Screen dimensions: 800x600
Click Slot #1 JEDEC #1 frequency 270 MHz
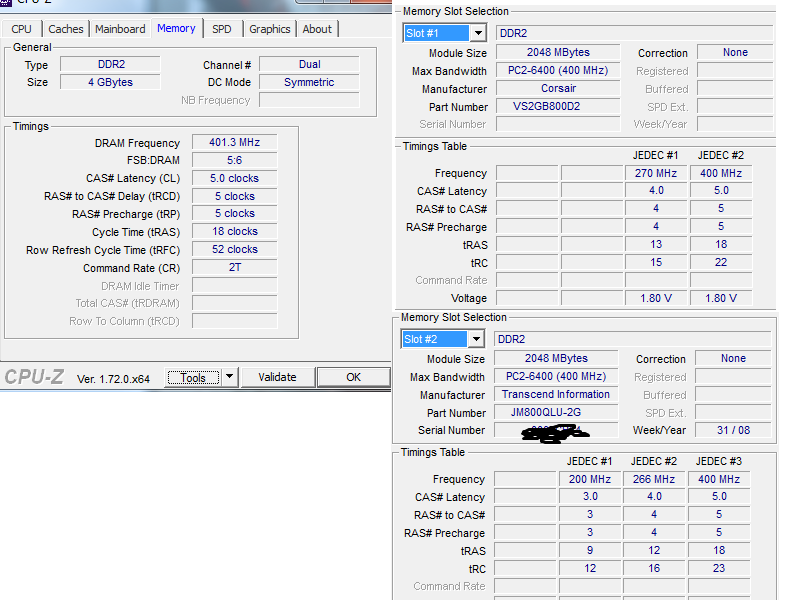tap(656, 173)
